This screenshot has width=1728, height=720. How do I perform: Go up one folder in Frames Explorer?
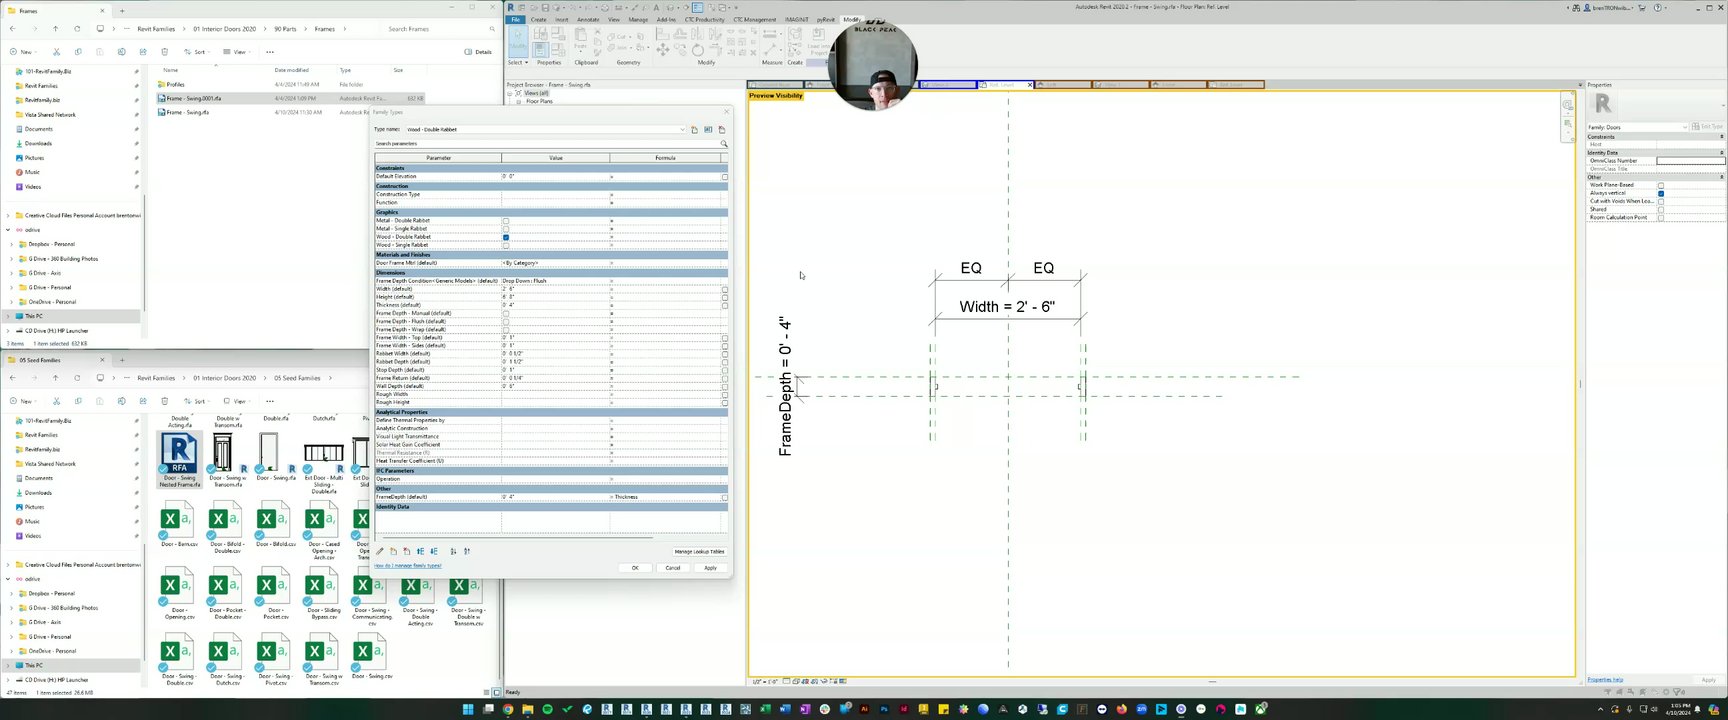[55, 29]
